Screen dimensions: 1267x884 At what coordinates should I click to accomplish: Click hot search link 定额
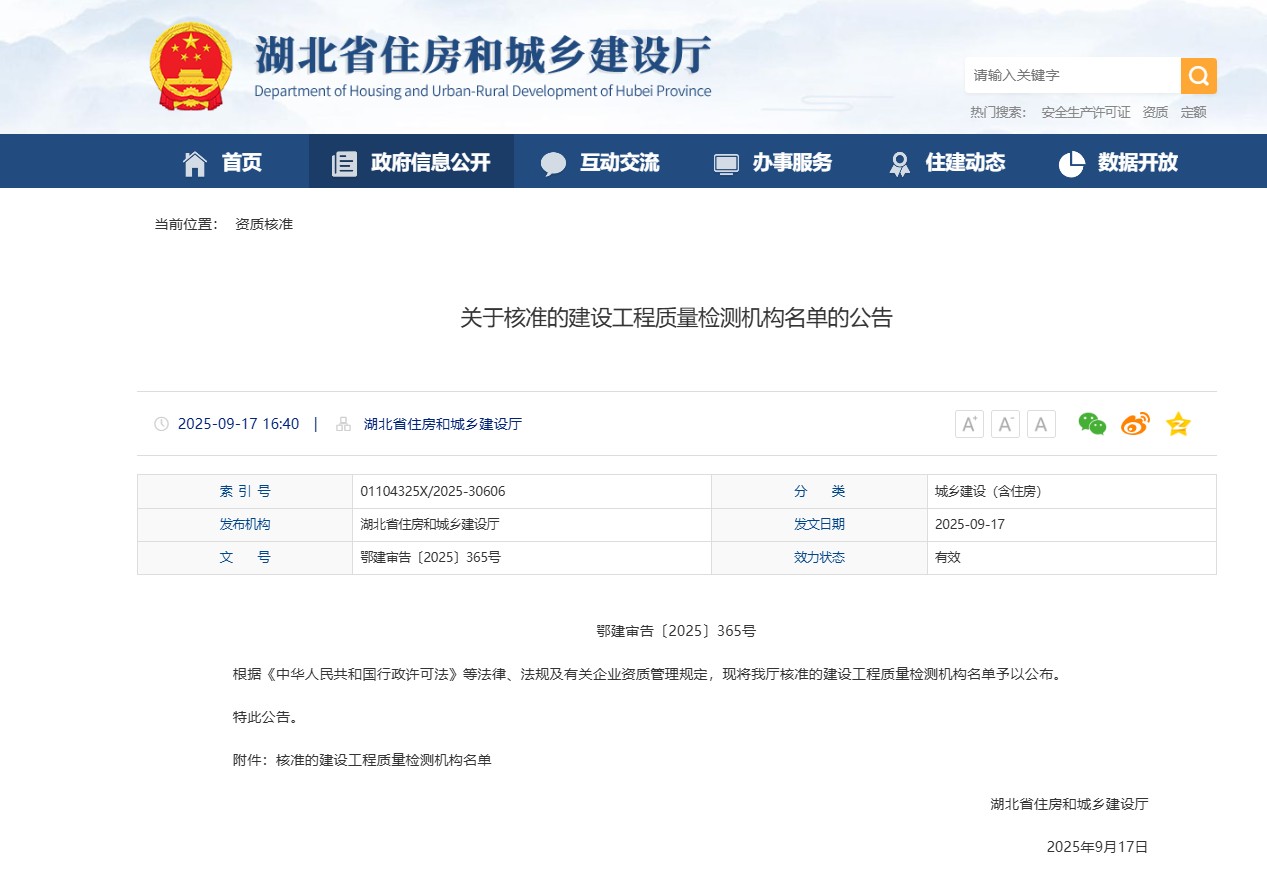tap(1193, 112)
